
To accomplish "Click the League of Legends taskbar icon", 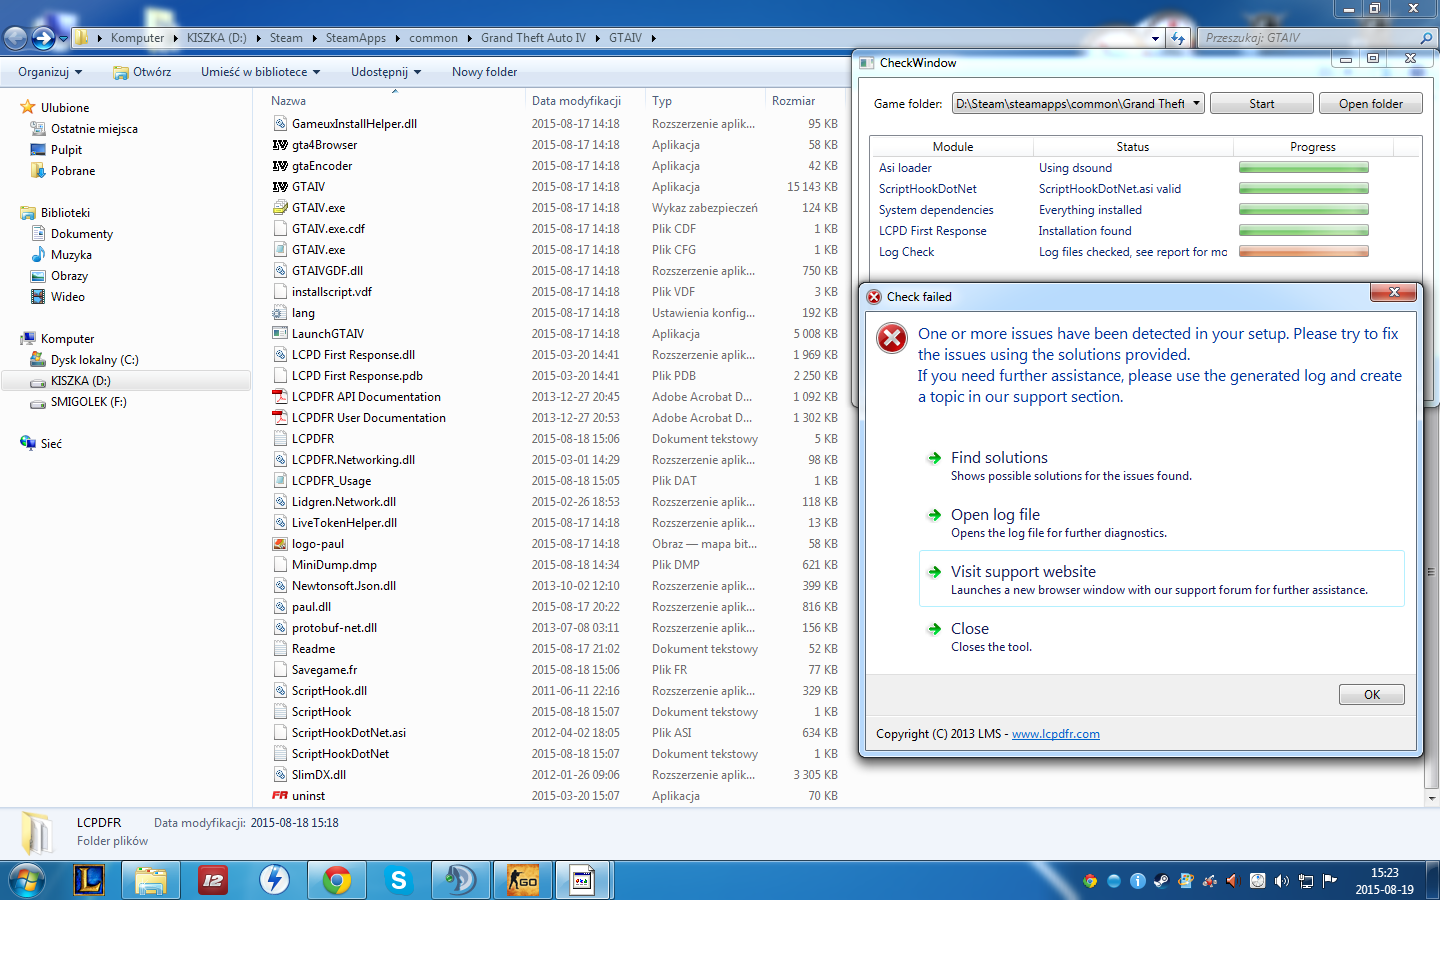I will pyautogui.click(x=89, y=881).
